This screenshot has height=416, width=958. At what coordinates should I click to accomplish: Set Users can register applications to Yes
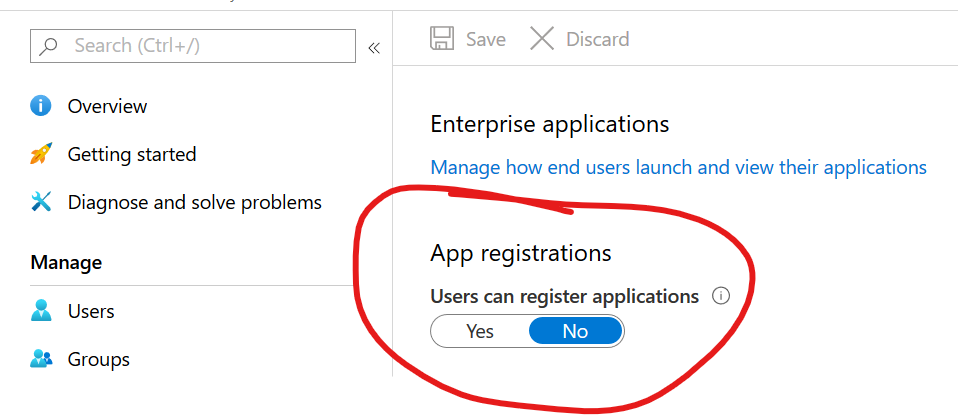coord(480,331)
